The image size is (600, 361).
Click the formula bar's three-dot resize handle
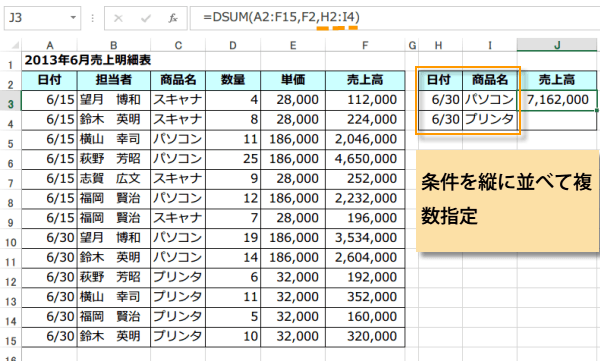[x=93, y=18]
